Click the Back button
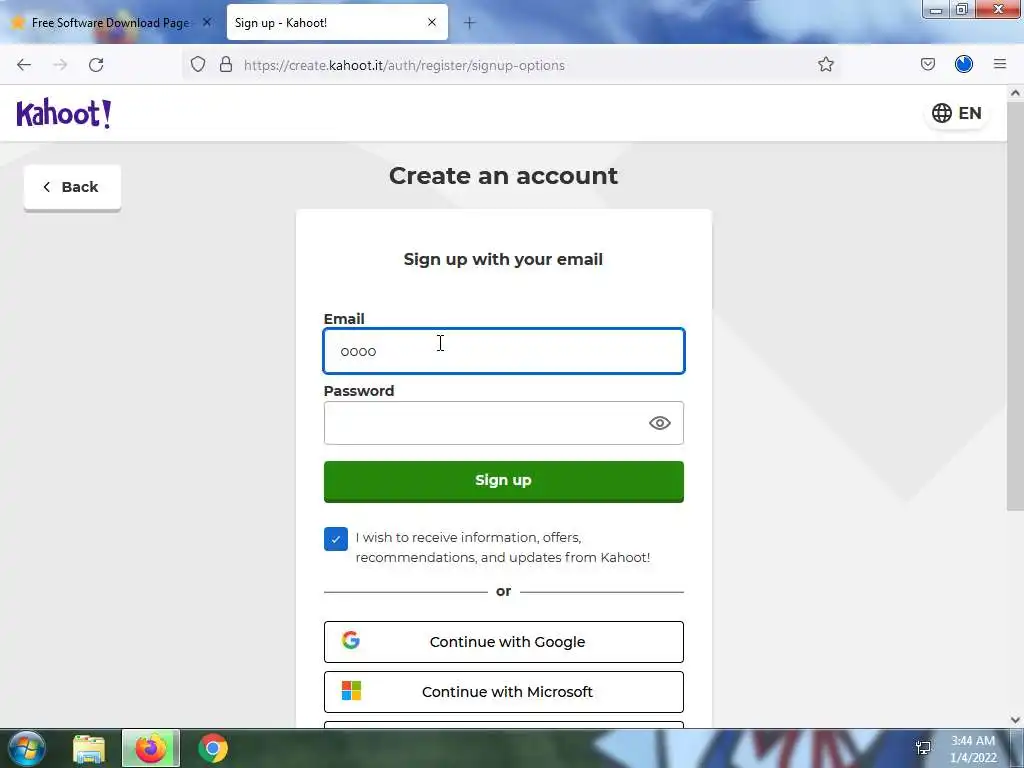The image size is (1024, 768). point(72,187)
